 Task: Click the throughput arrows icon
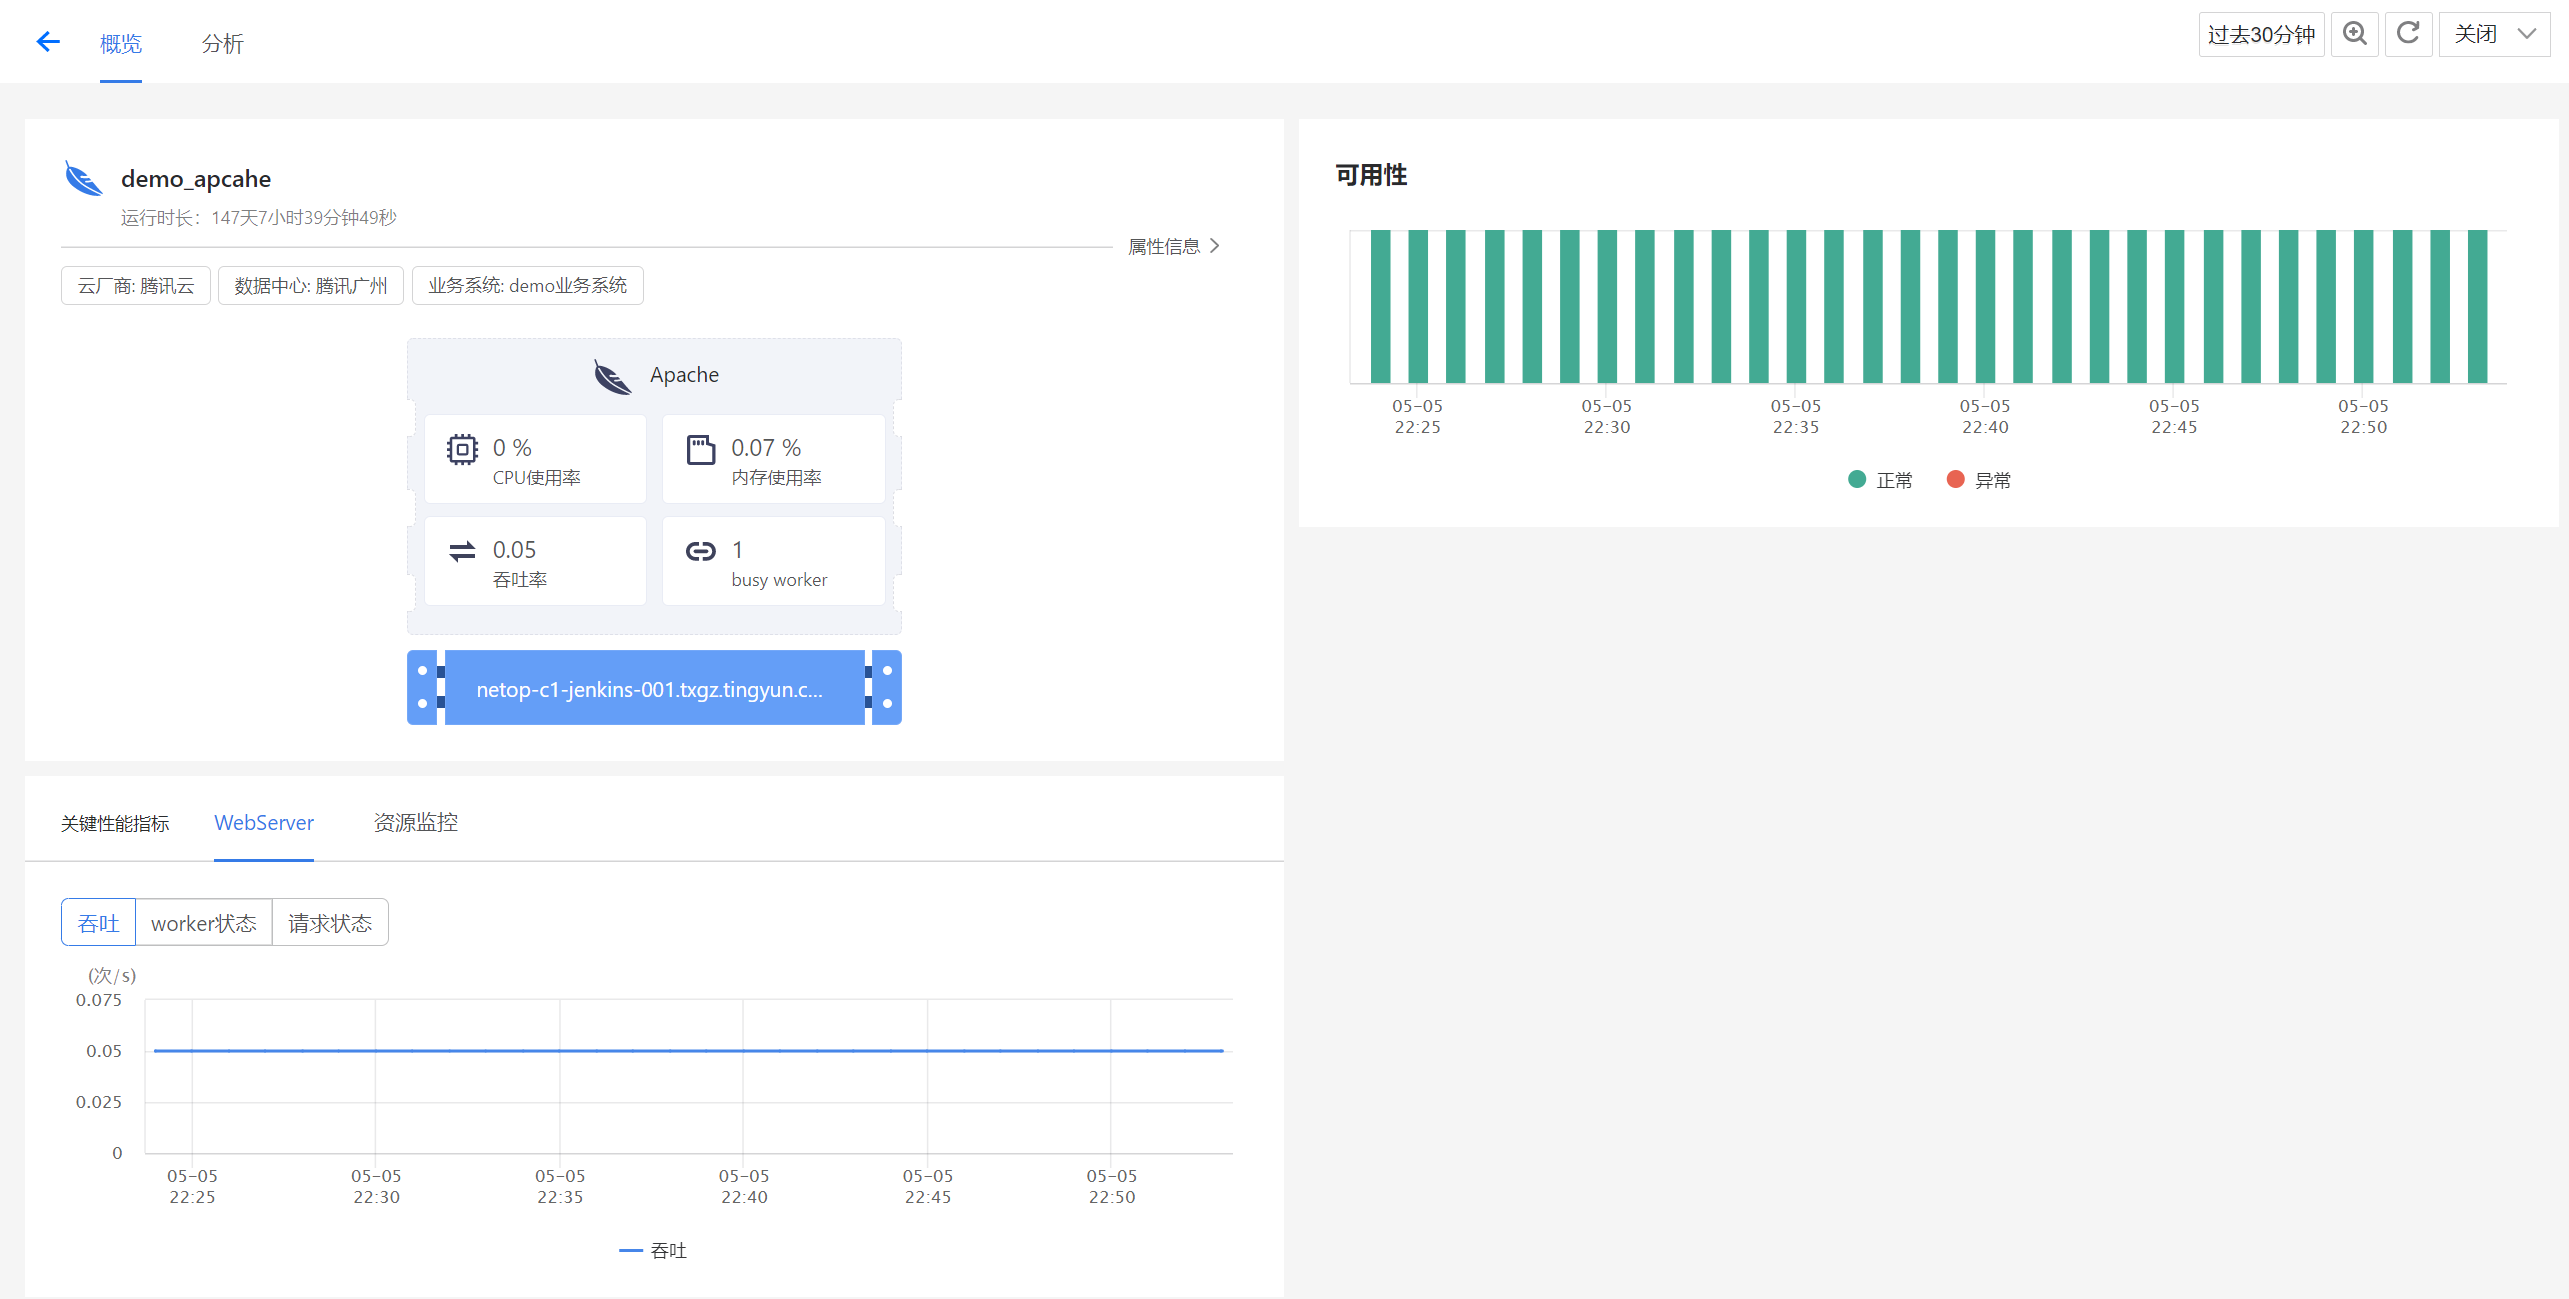tap(462, 551)
